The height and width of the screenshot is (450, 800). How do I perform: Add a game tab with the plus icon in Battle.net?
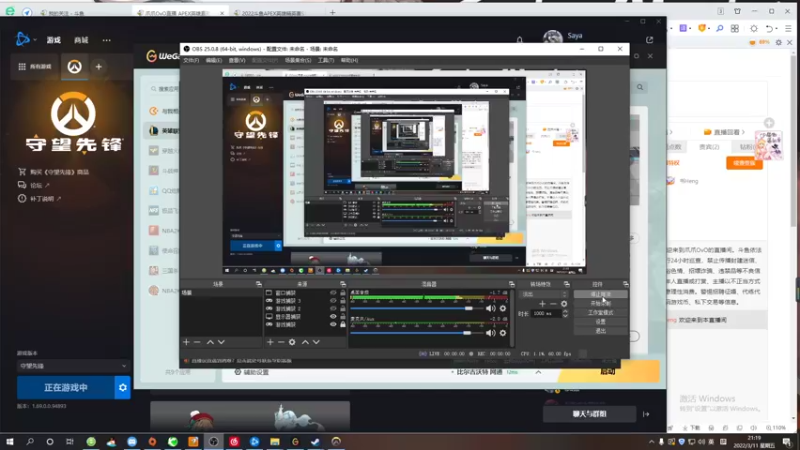[x=98, y=67]
